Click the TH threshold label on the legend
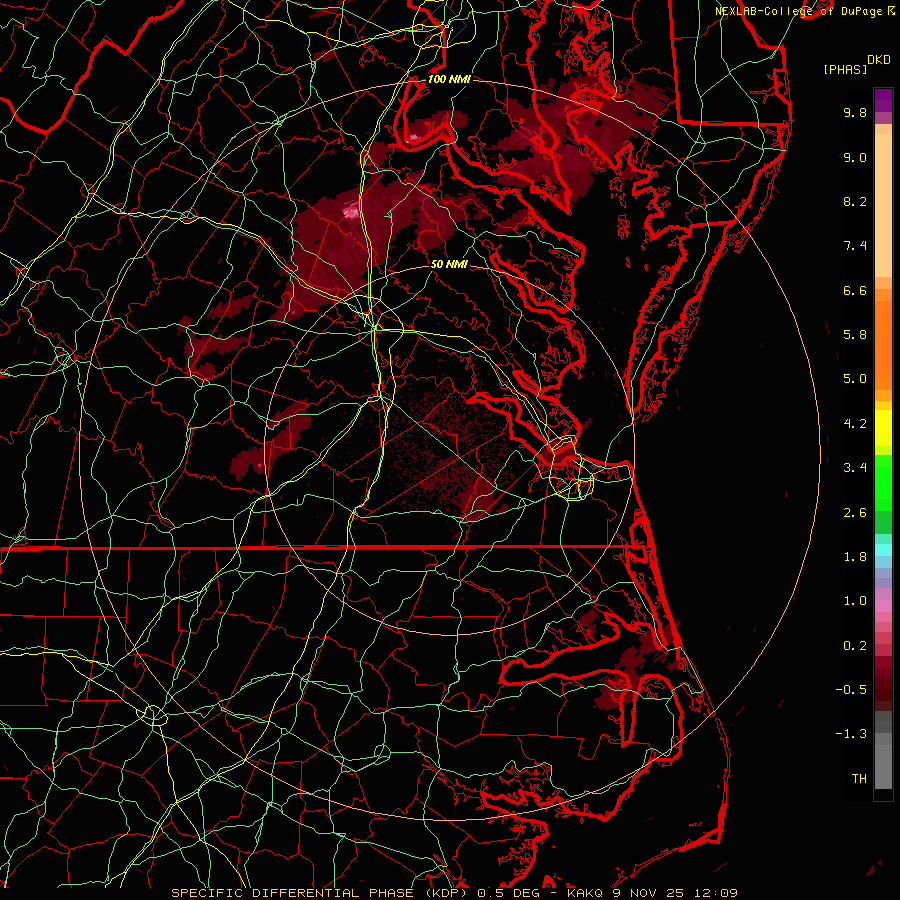The height and width of the screenshot is (900, 900). pyautogui.click(x=859, y=779)
